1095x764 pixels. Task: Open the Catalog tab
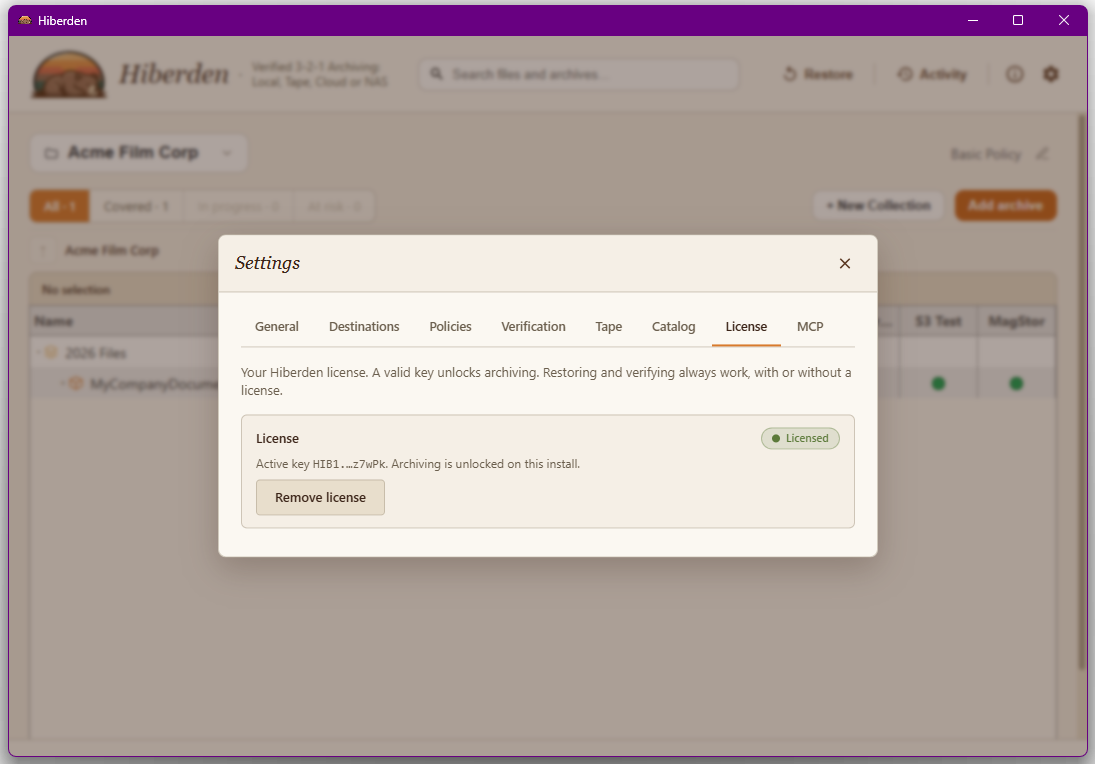tap(673, 326)
